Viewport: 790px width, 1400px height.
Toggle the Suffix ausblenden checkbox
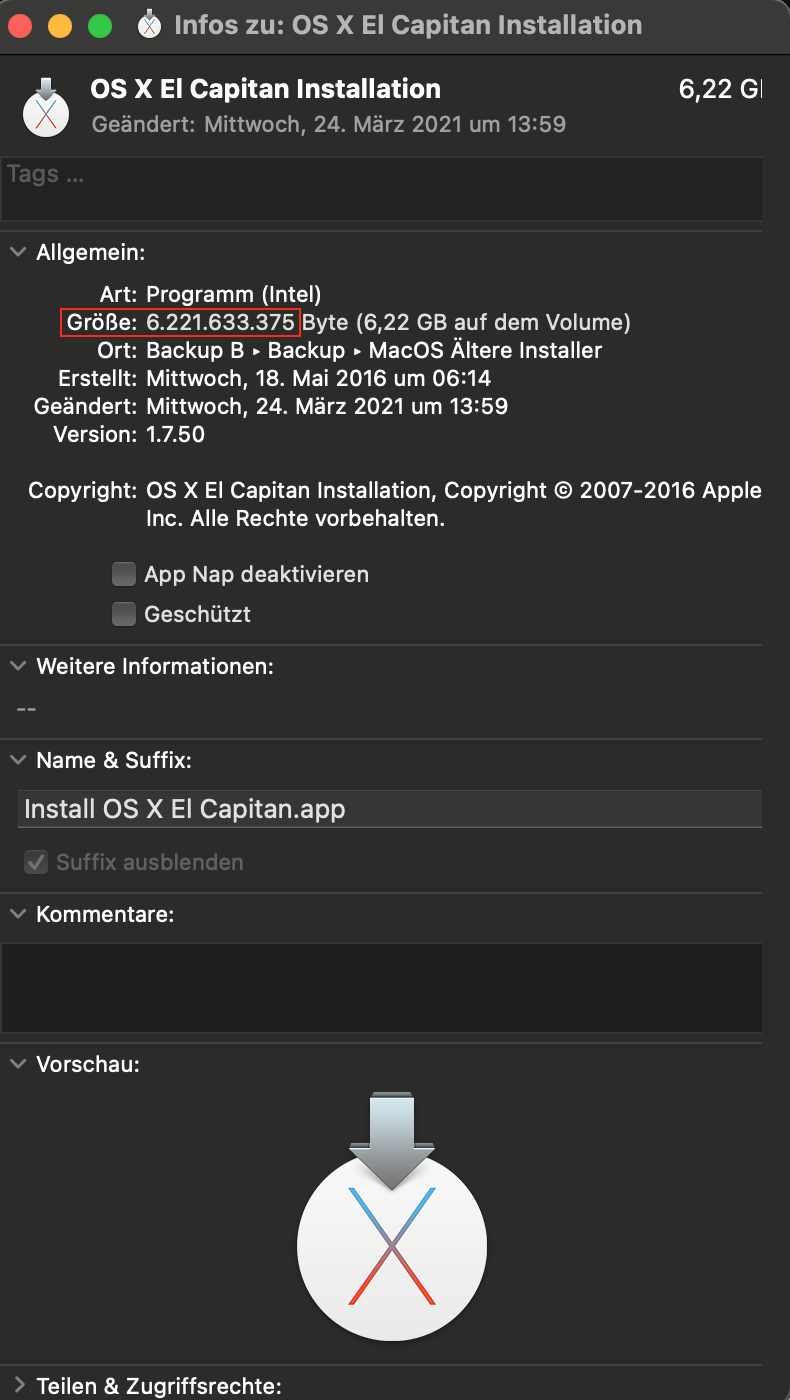coord(36,862)
